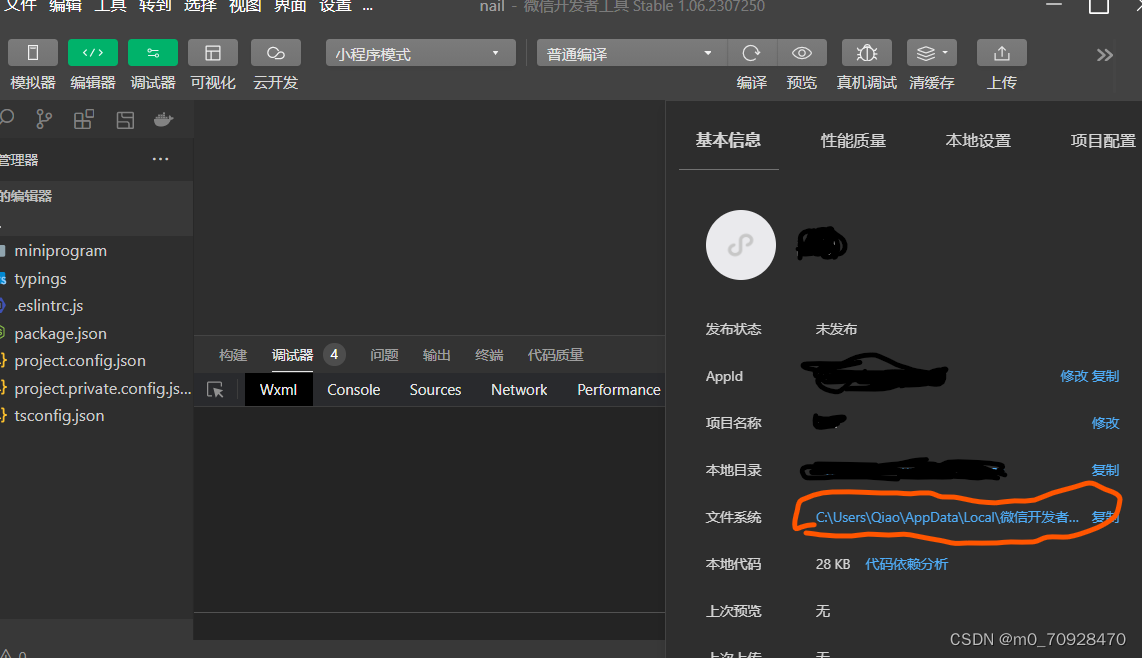Toggle the simulator (模拟器) panel button
Viewport: 1142px width, 658px height.
click(33, 53)
